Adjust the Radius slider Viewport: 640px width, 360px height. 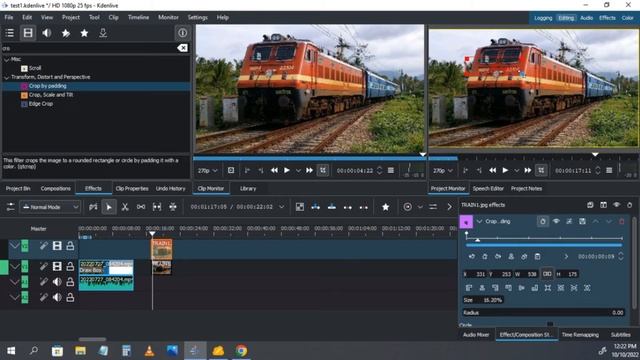544,313
